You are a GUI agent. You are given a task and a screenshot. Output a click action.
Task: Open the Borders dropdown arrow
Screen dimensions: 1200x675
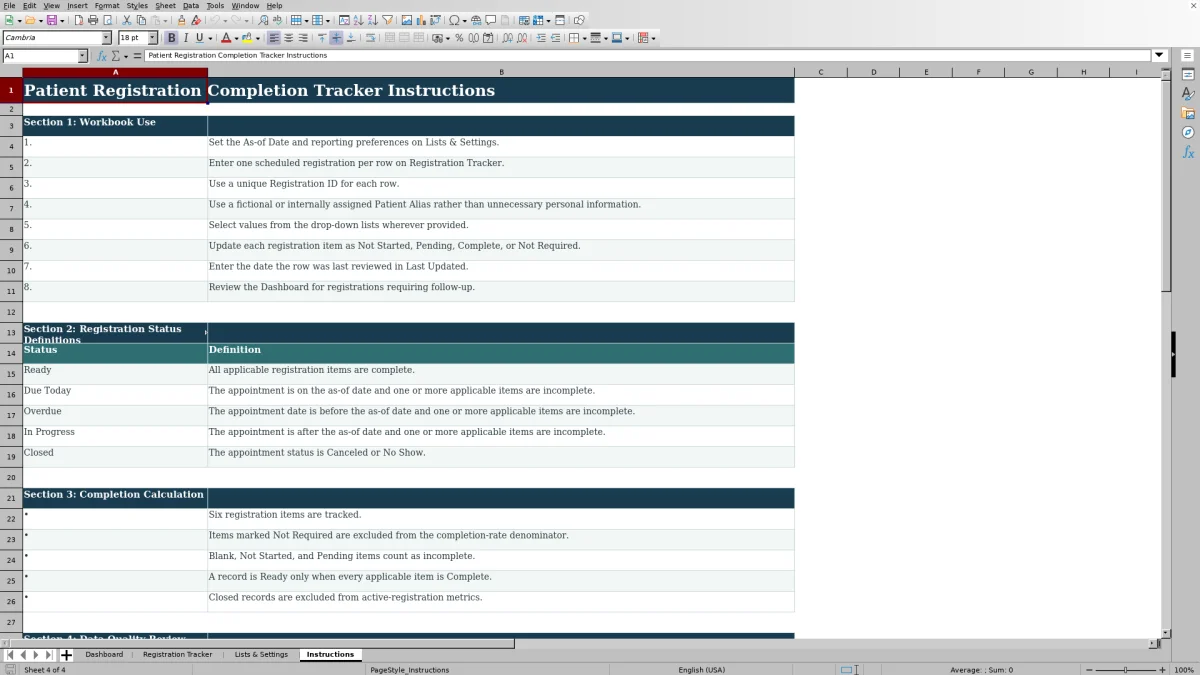pyautogui.click(x=584, y=38)
